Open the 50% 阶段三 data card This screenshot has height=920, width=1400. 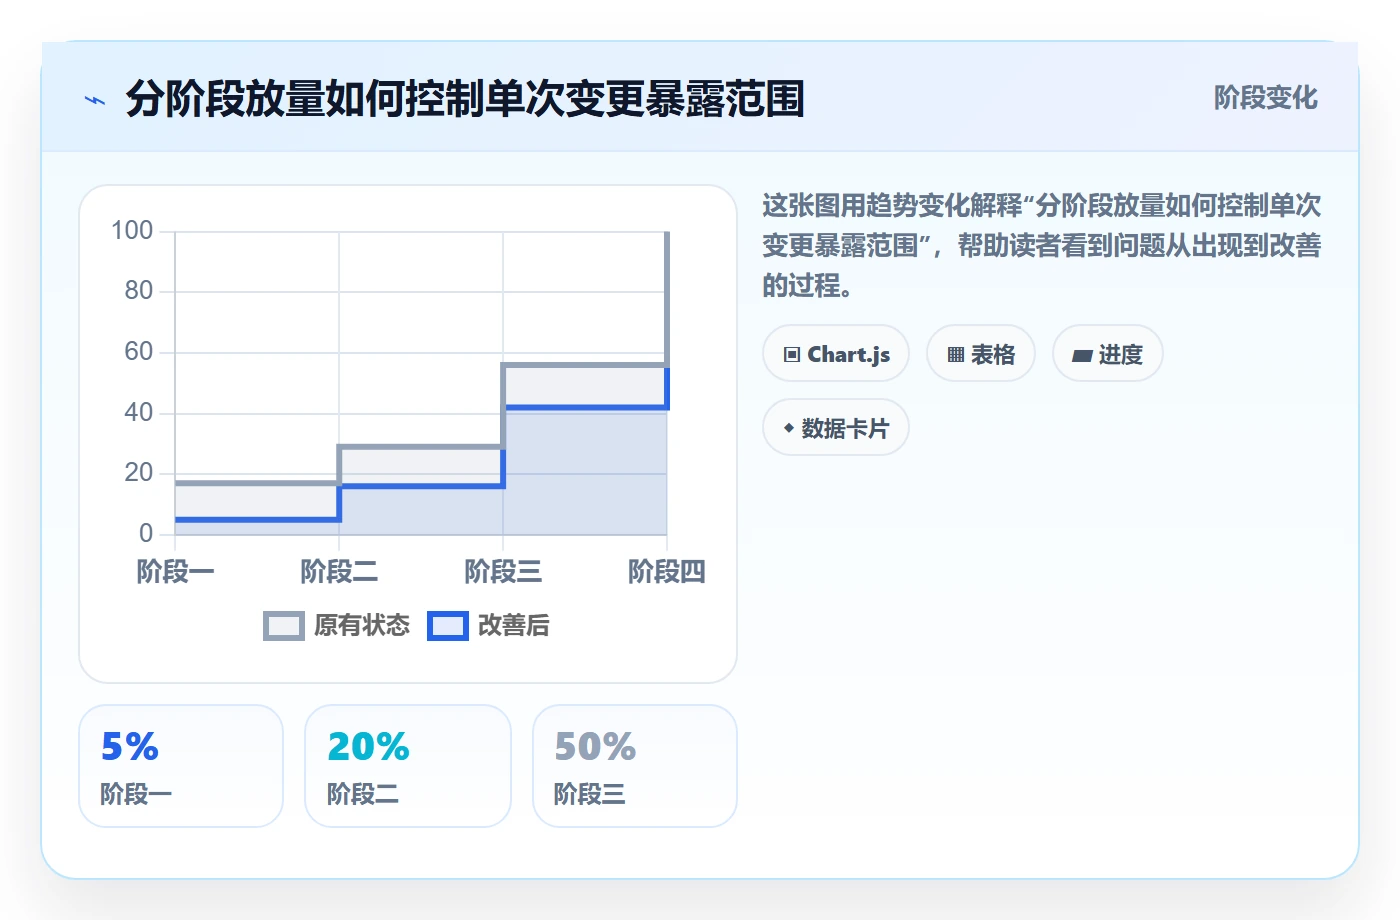pos(635,766)
